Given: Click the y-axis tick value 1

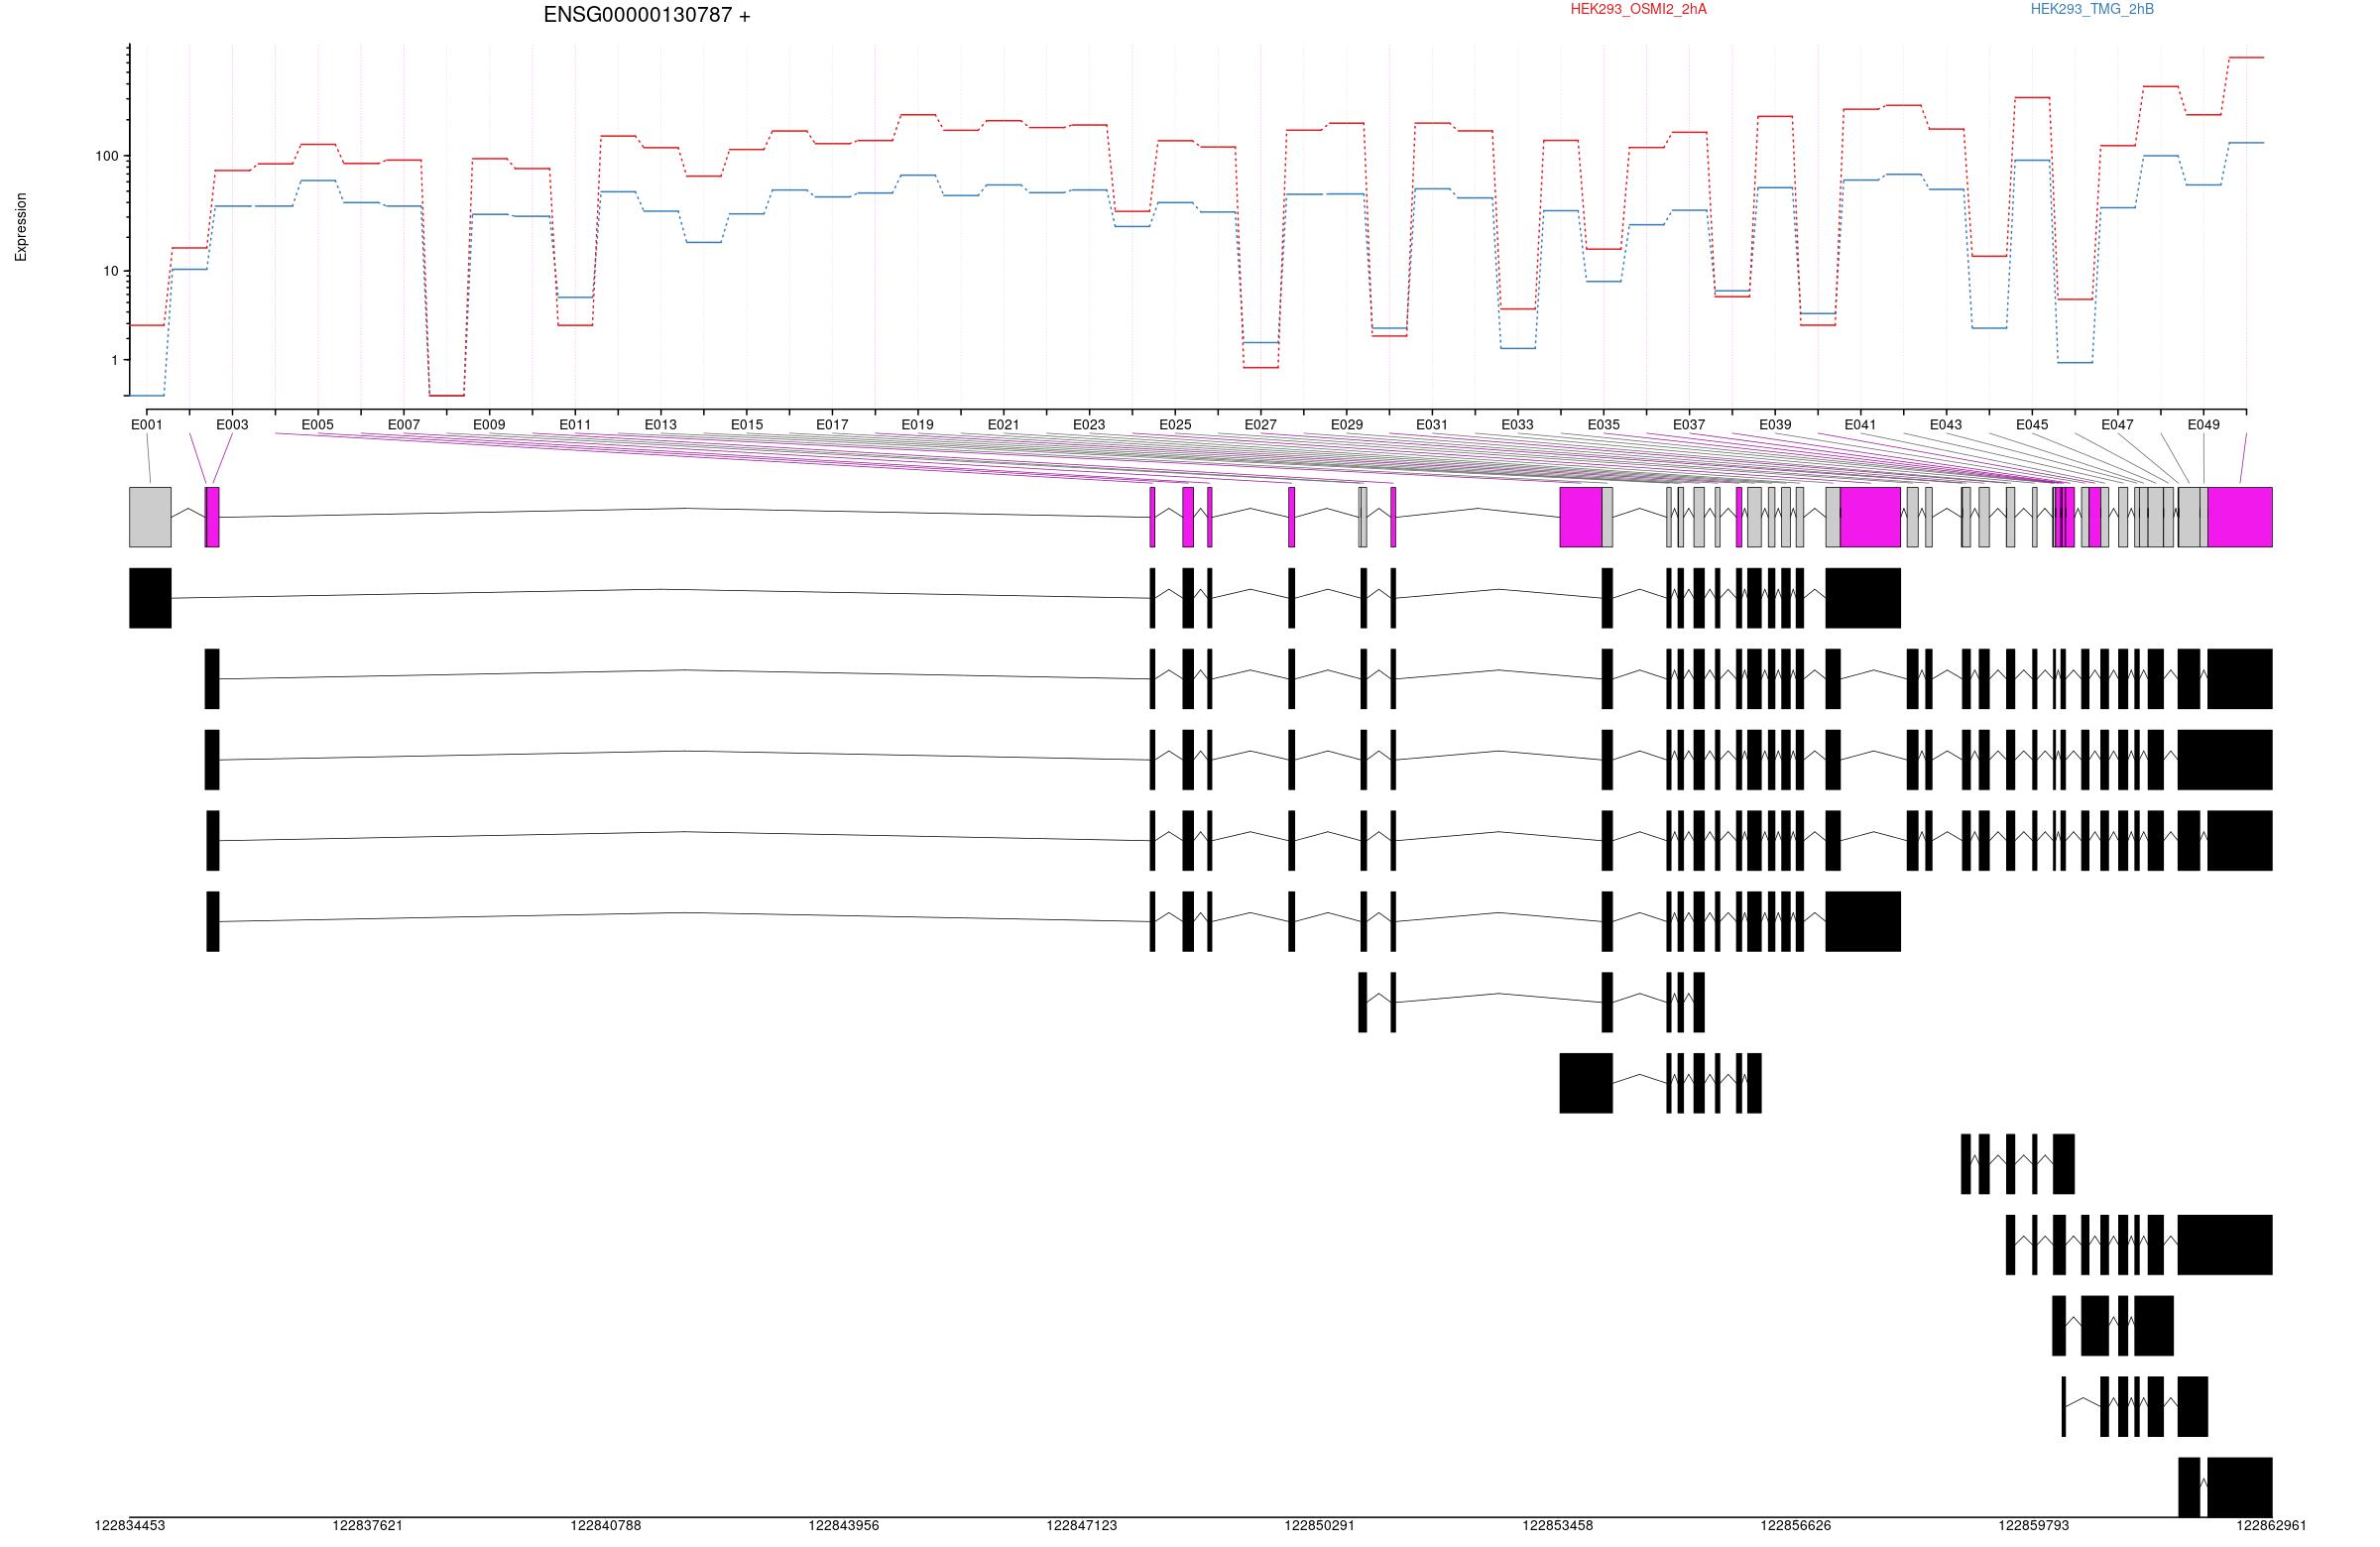Looking at the screenshot, I should [x=114, y=360].
